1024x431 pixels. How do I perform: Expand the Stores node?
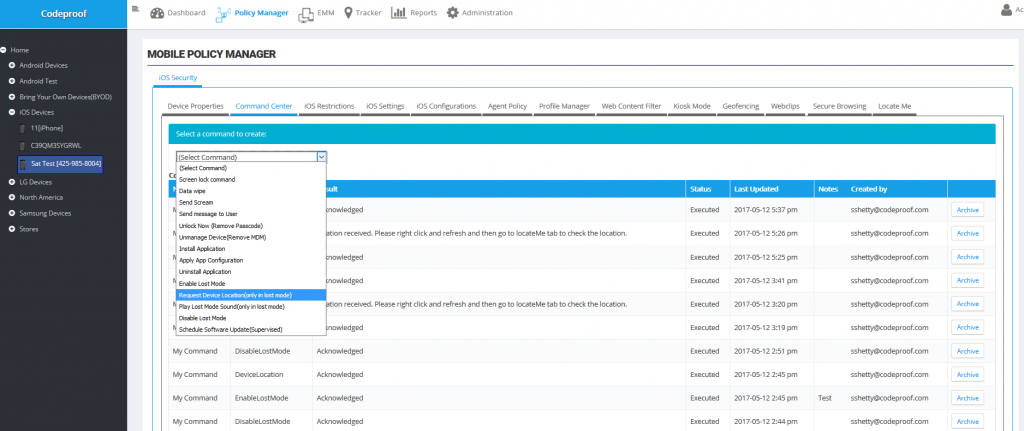12,229
